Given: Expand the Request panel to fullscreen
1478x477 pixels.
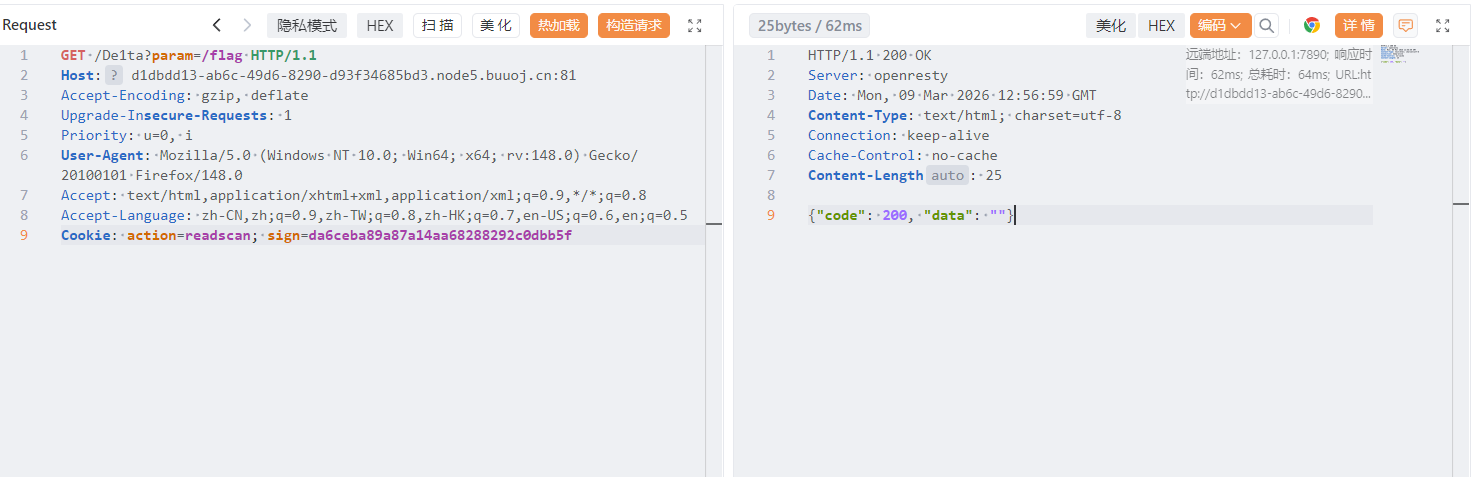Looking at the screenshot, I should pyautogui.click(x=695, y=26).
